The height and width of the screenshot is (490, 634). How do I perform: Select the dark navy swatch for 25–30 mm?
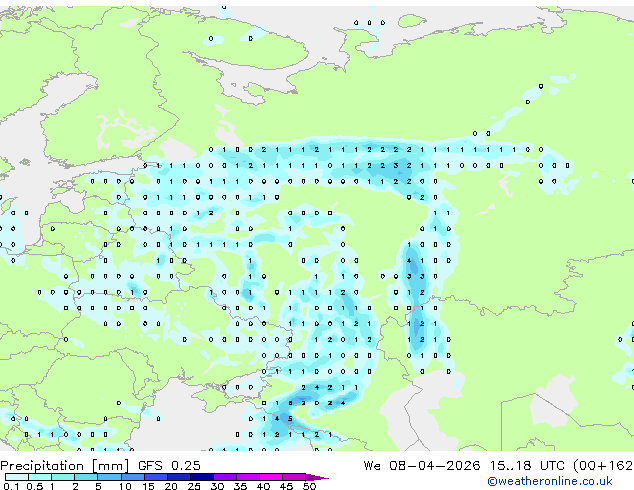click(x=201, y=477)
